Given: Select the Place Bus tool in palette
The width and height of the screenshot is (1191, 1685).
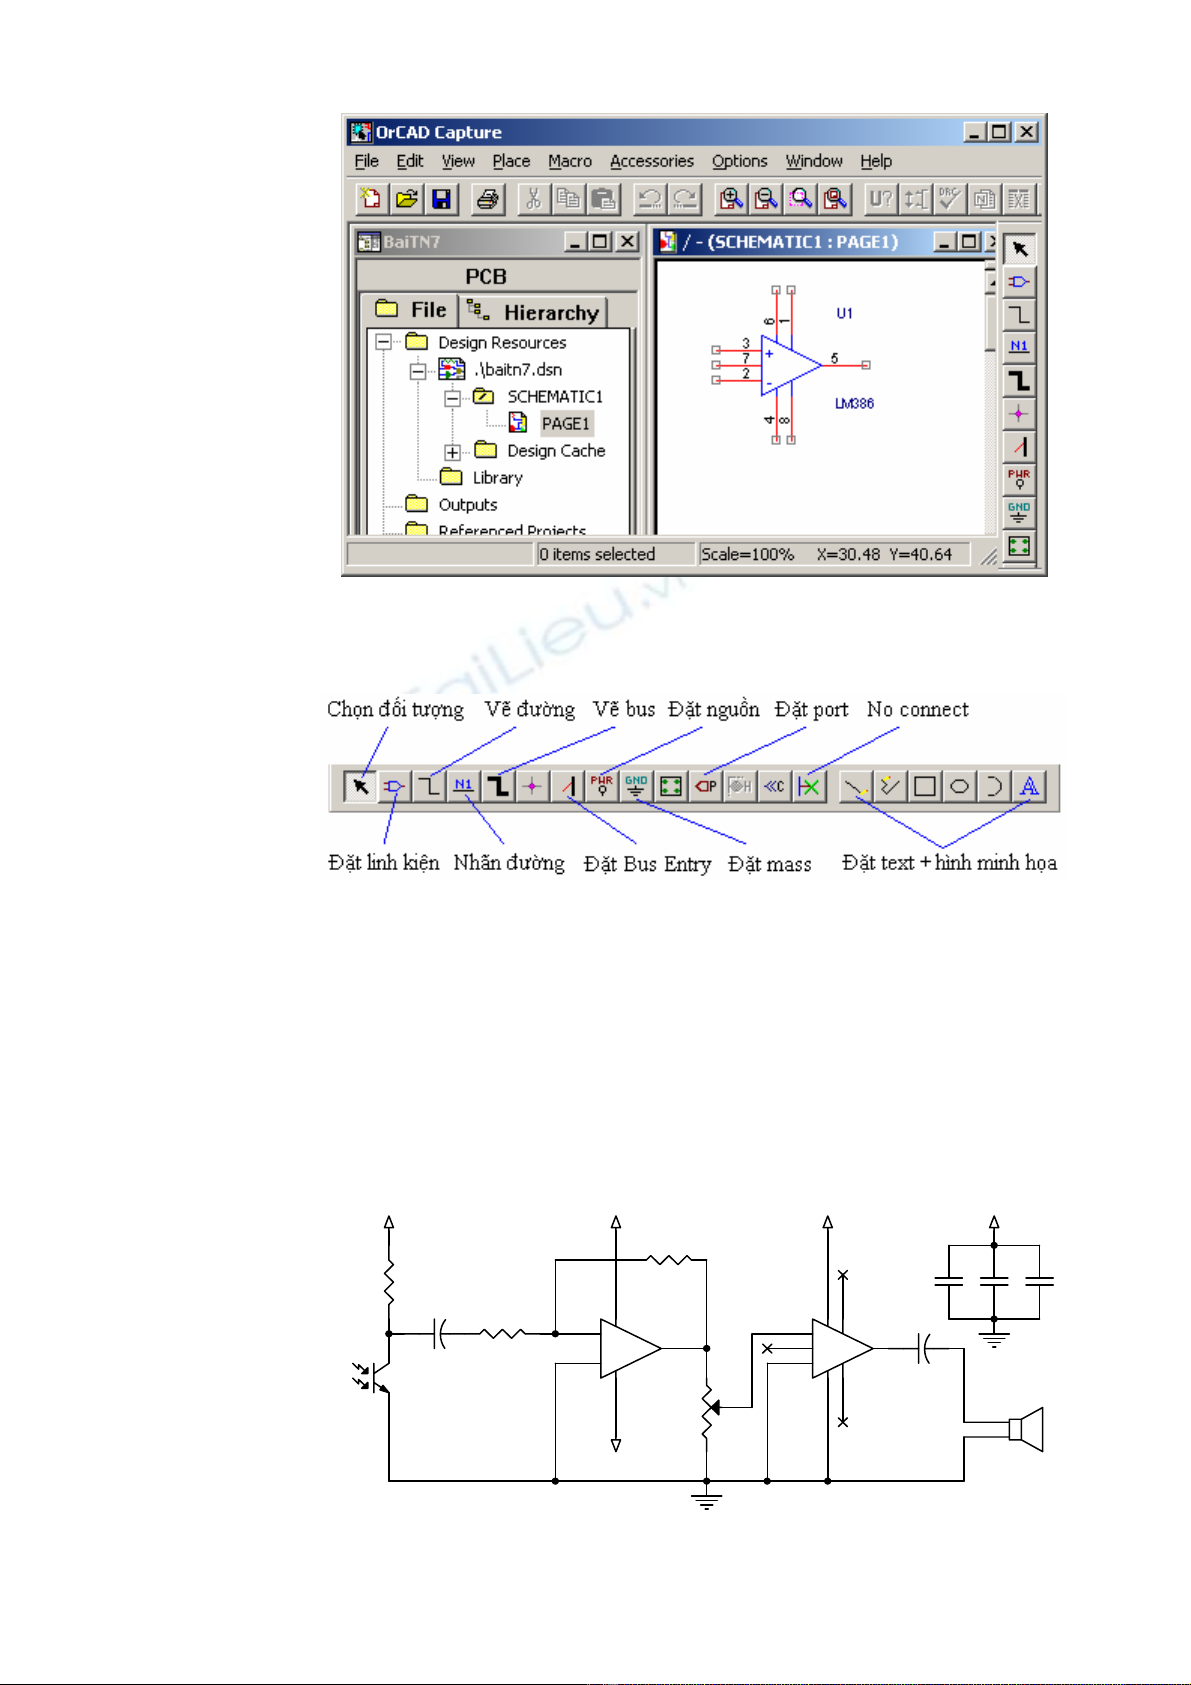Looking at the screenshot, I should 1019,381.
